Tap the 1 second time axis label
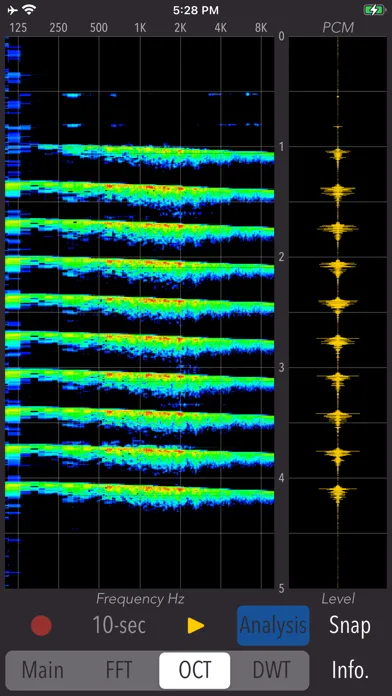The image size is (392, 696). (x=281, y=146)
